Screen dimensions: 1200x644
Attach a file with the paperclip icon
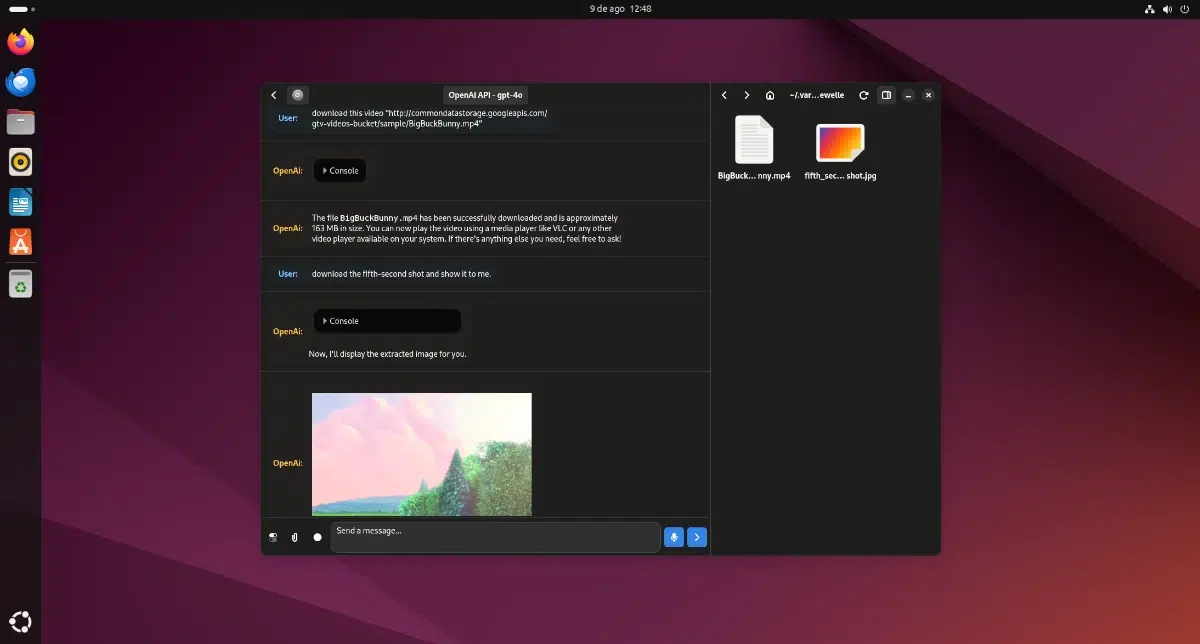tap(295, 537)
